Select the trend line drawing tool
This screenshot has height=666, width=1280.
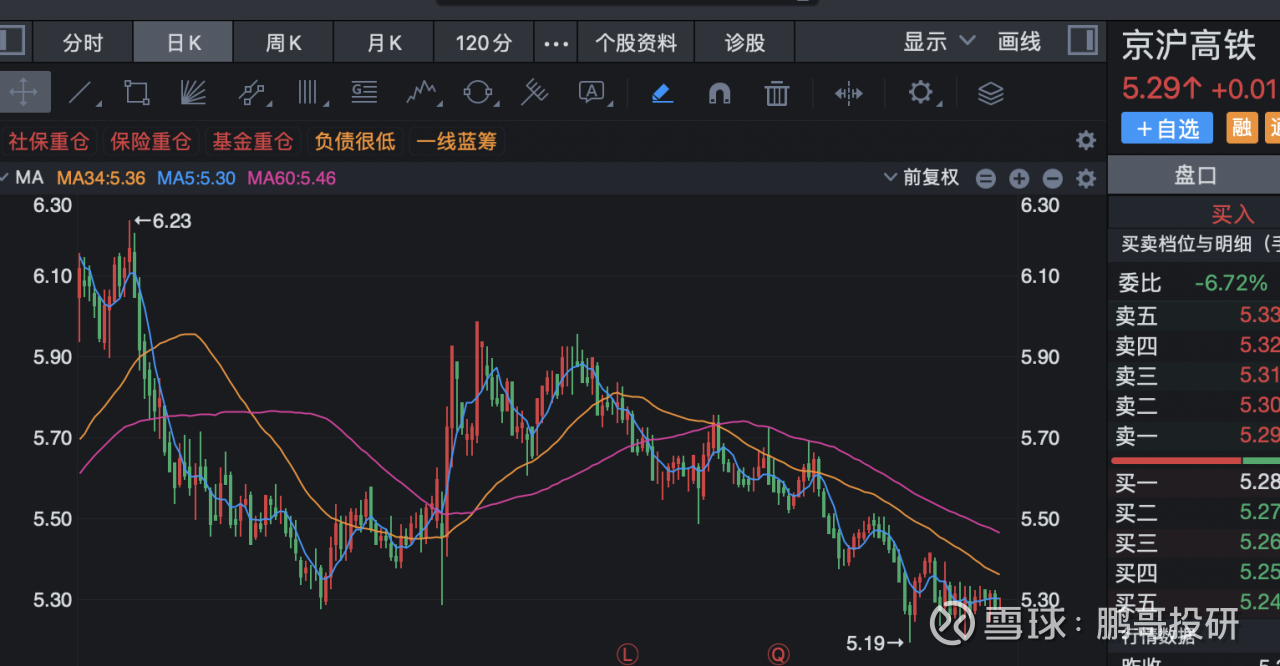82,94
